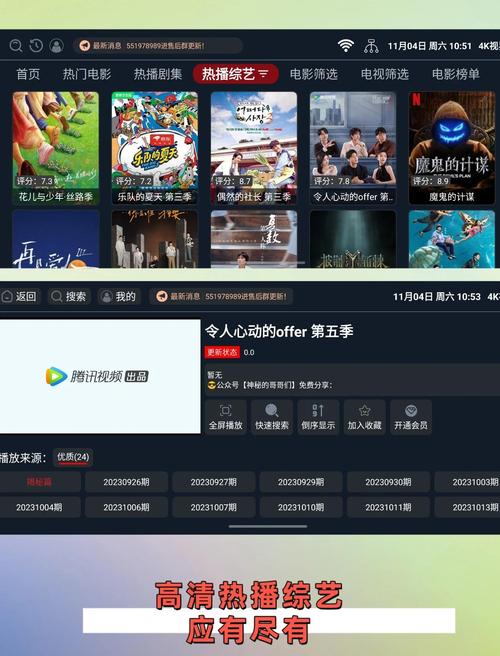Select episode 20231010期
Image resolution: width=500 pixels, height=656 pixels.
click(301, 507)
